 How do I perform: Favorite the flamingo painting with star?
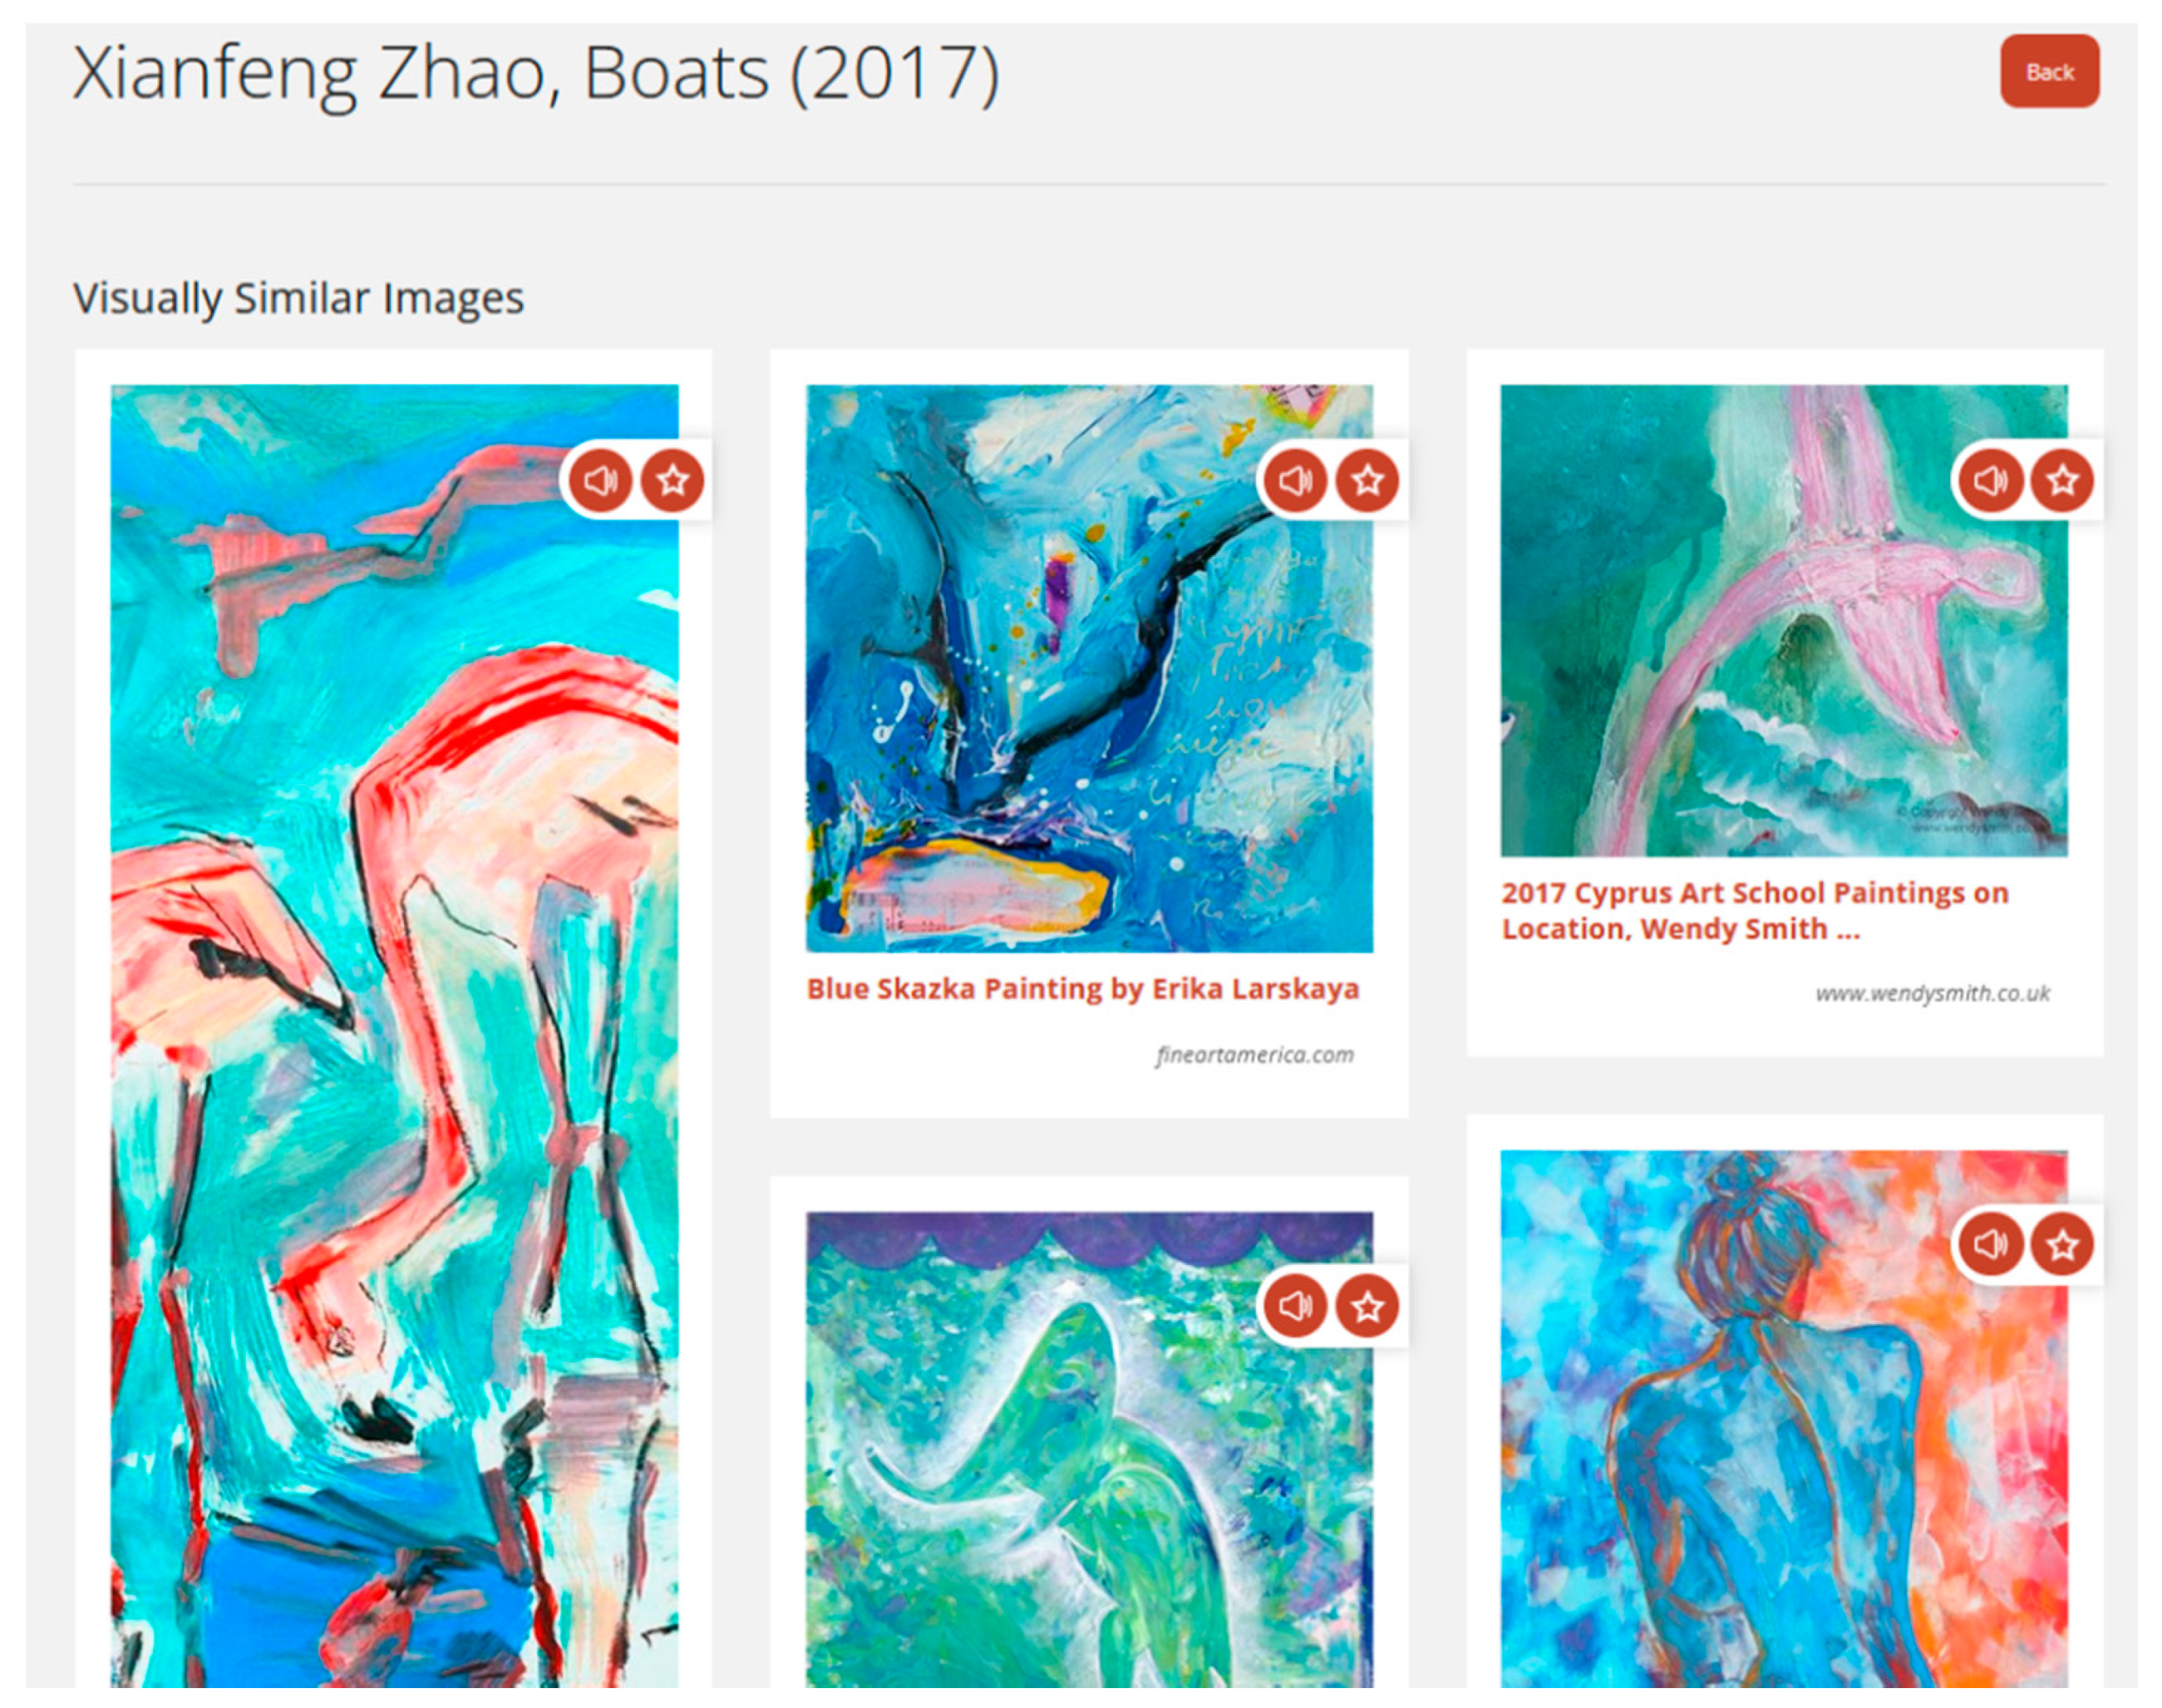click(672, 481)
